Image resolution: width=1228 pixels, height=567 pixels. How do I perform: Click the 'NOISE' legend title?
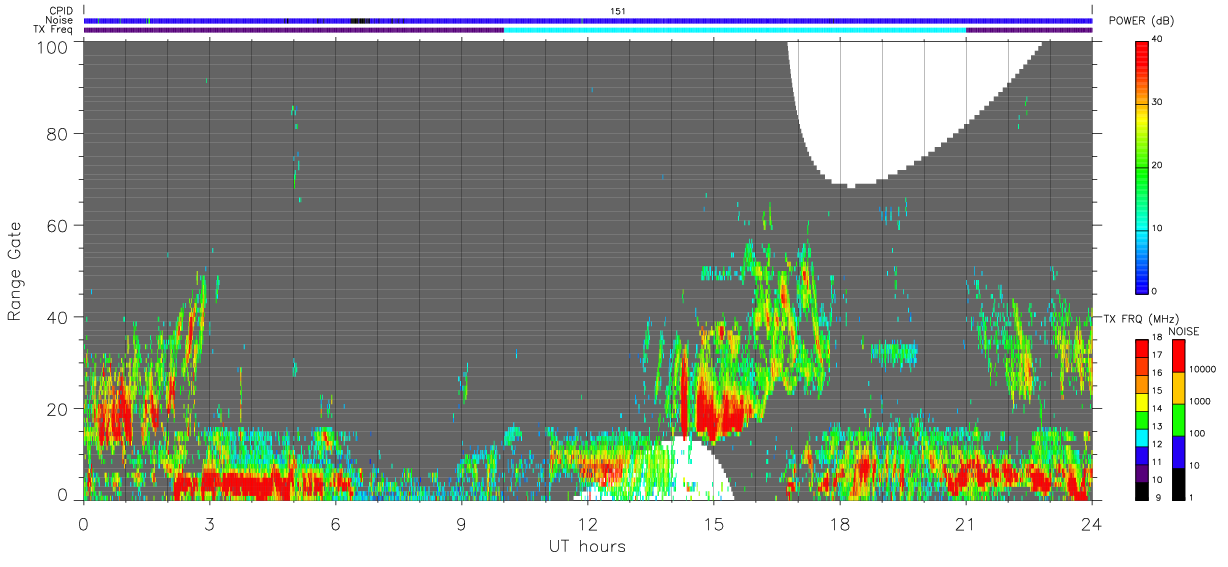(1182, 331)
